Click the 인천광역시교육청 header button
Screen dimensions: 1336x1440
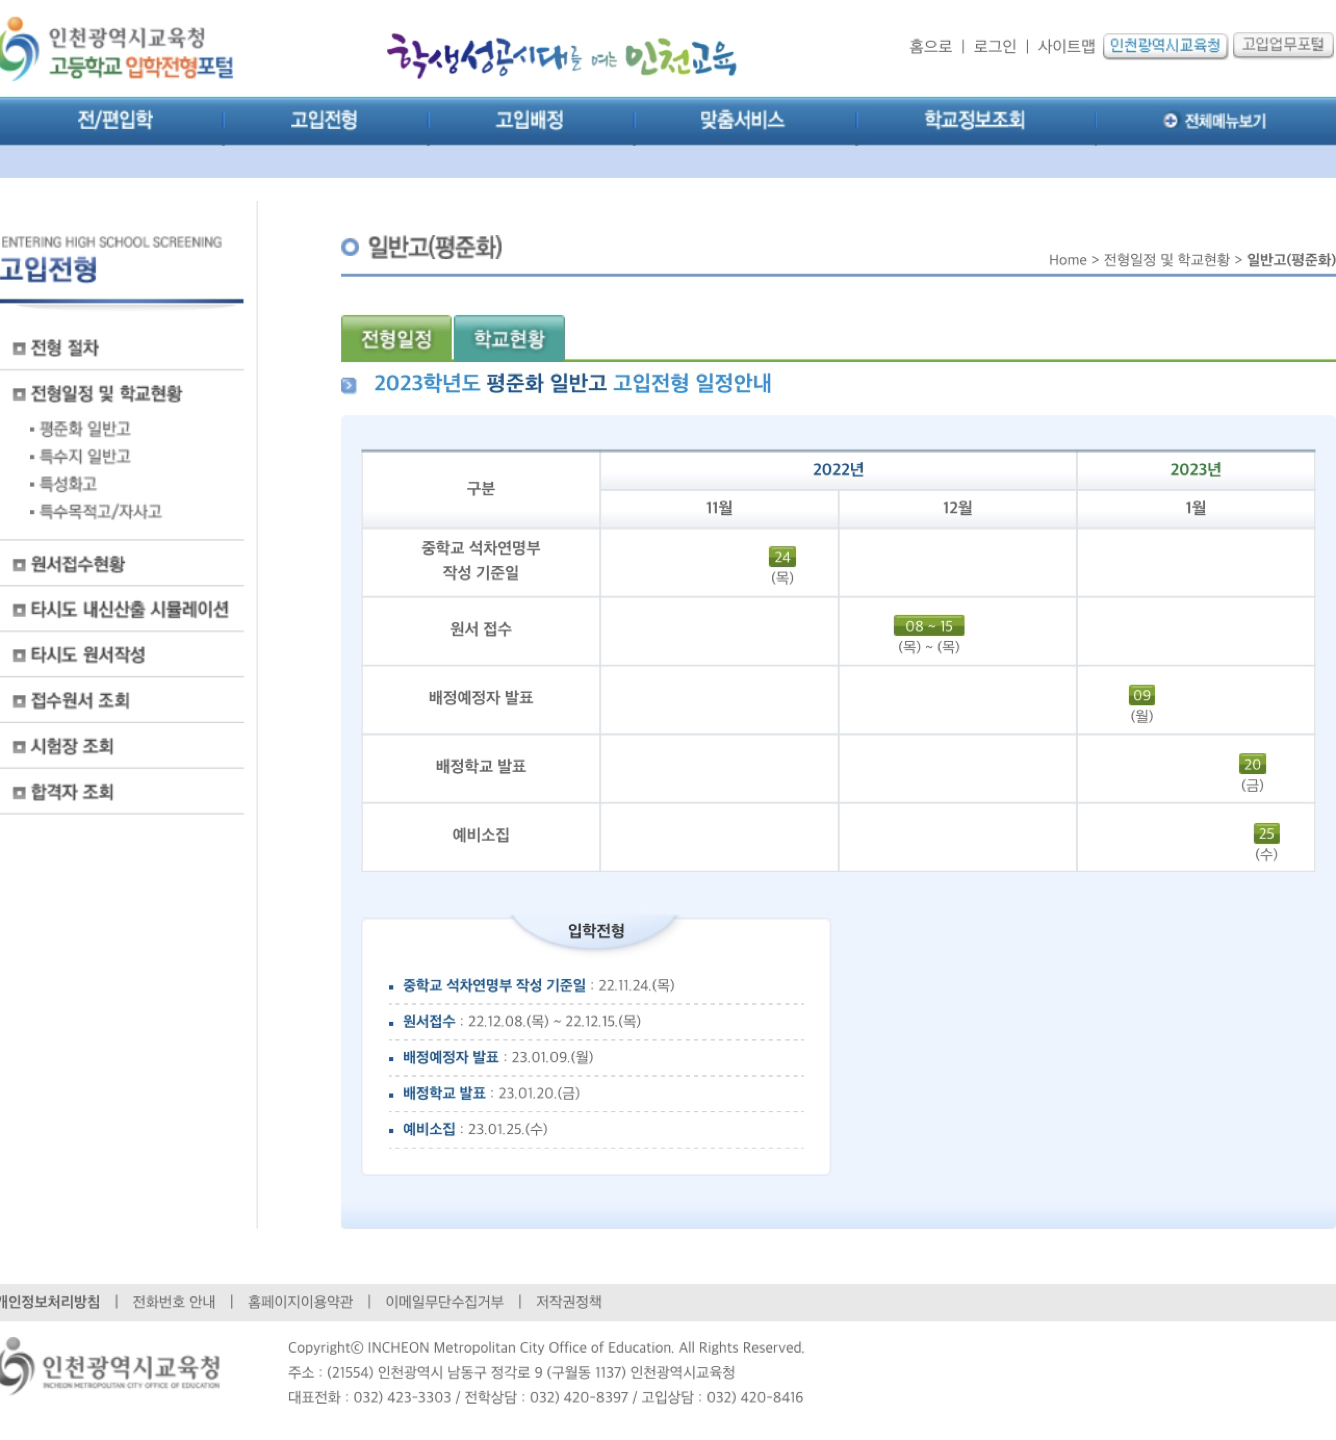1165,46
